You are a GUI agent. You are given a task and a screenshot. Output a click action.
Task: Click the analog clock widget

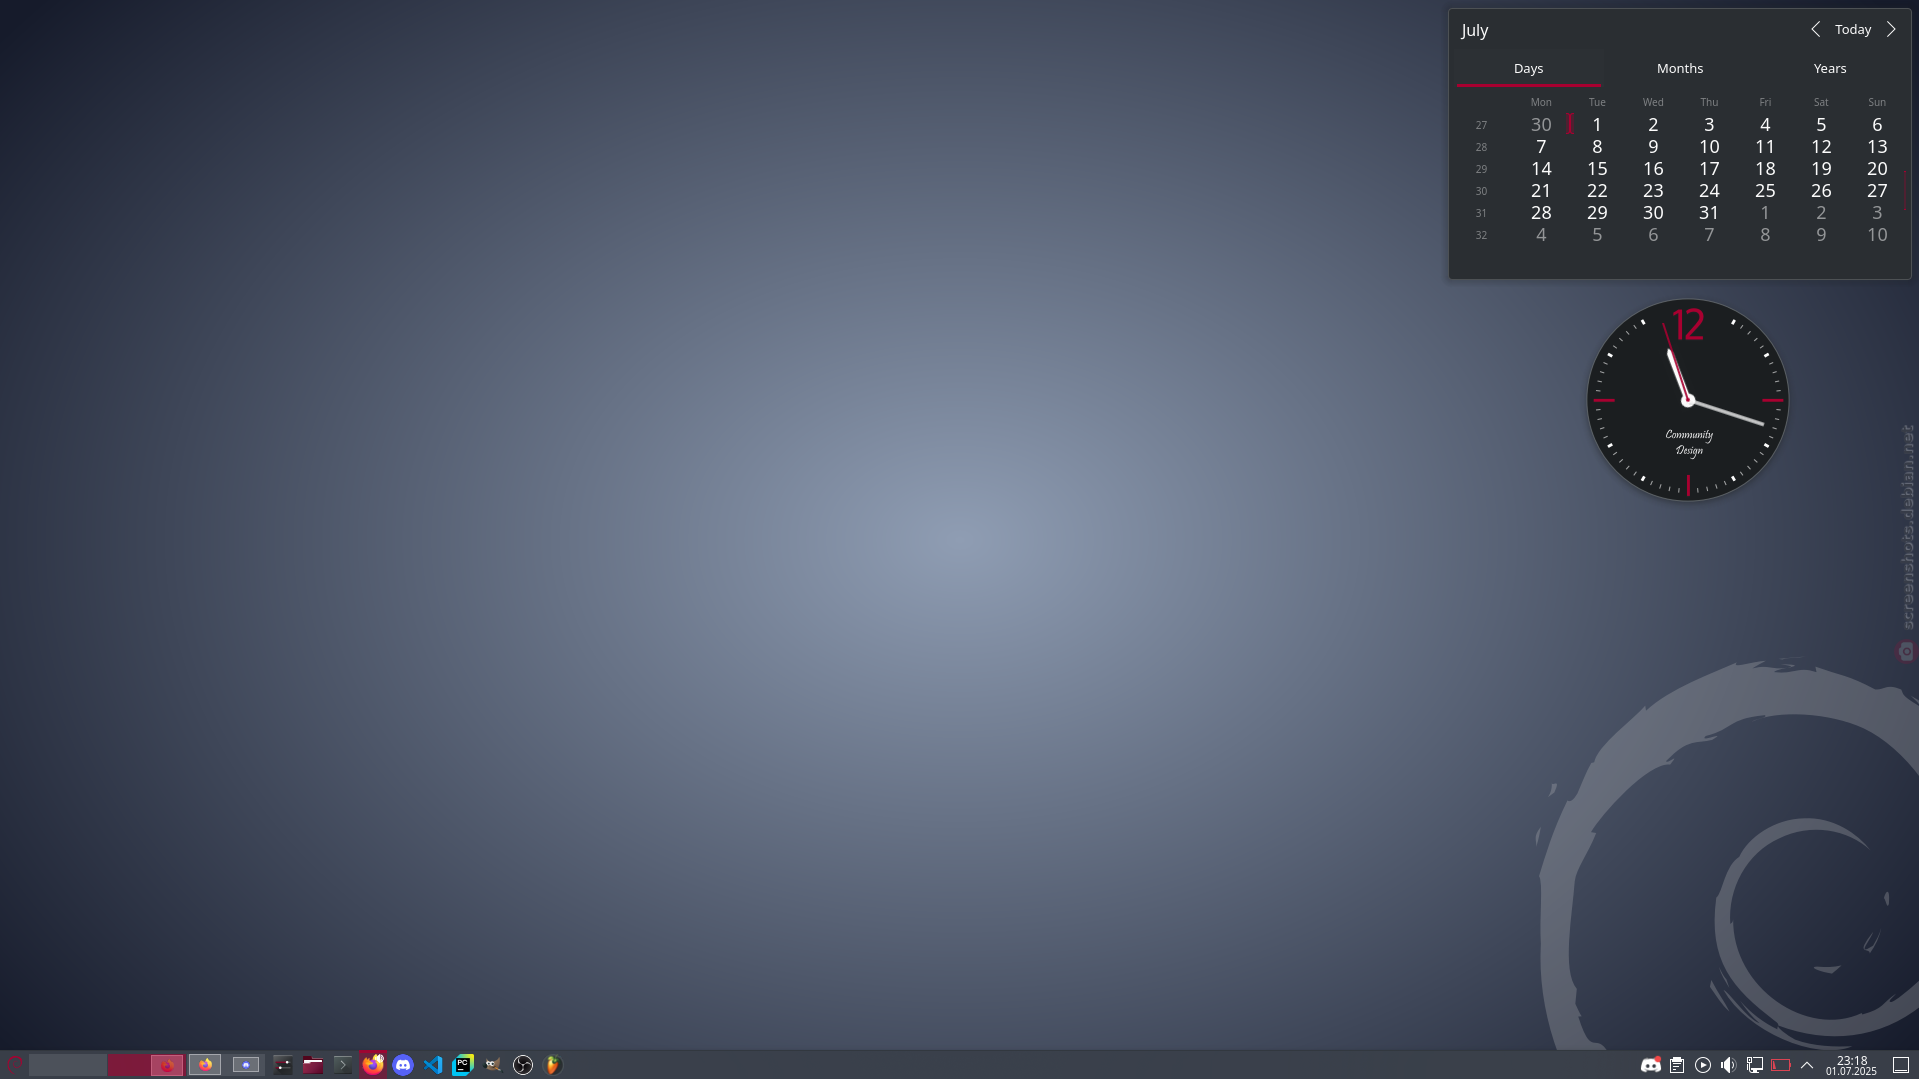click(x=1688, y=400)
